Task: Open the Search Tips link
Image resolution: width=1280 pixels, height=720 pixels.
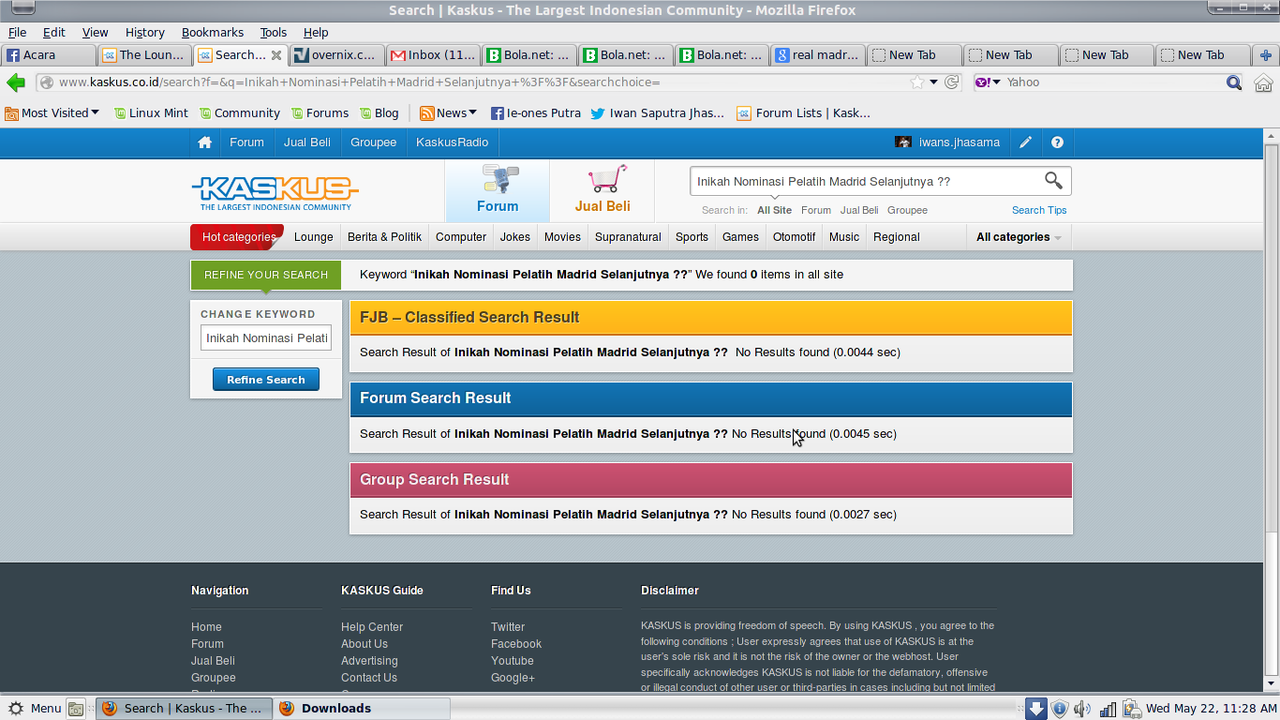Action: pos(1039,210)
